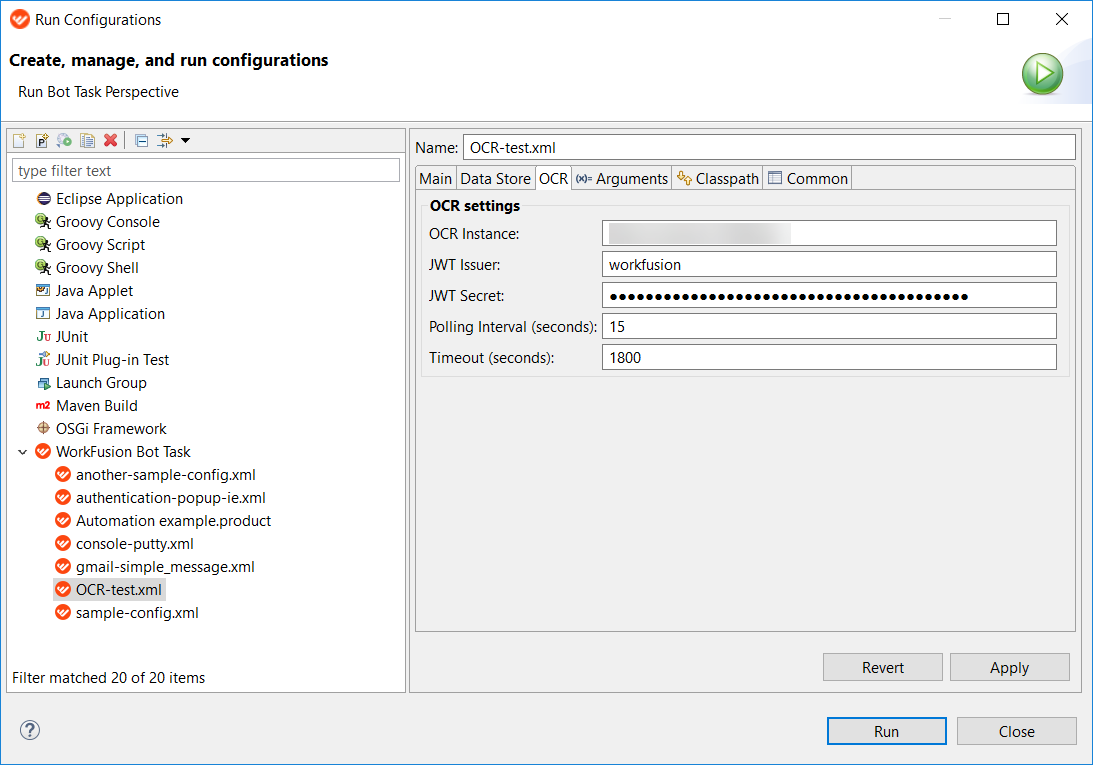Click Duplicate configuration icon
This screenshot has height=765, width=1093.
coord(87,140)
